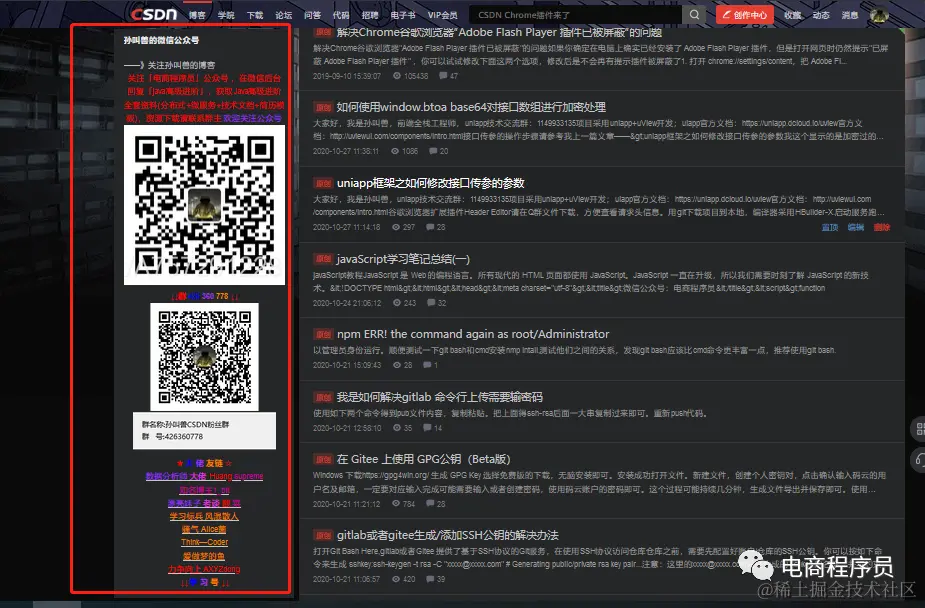925x608 pixels.
Task: Click the comment icon beside 14
Action: pyautogui.click(x=427, y=428)
